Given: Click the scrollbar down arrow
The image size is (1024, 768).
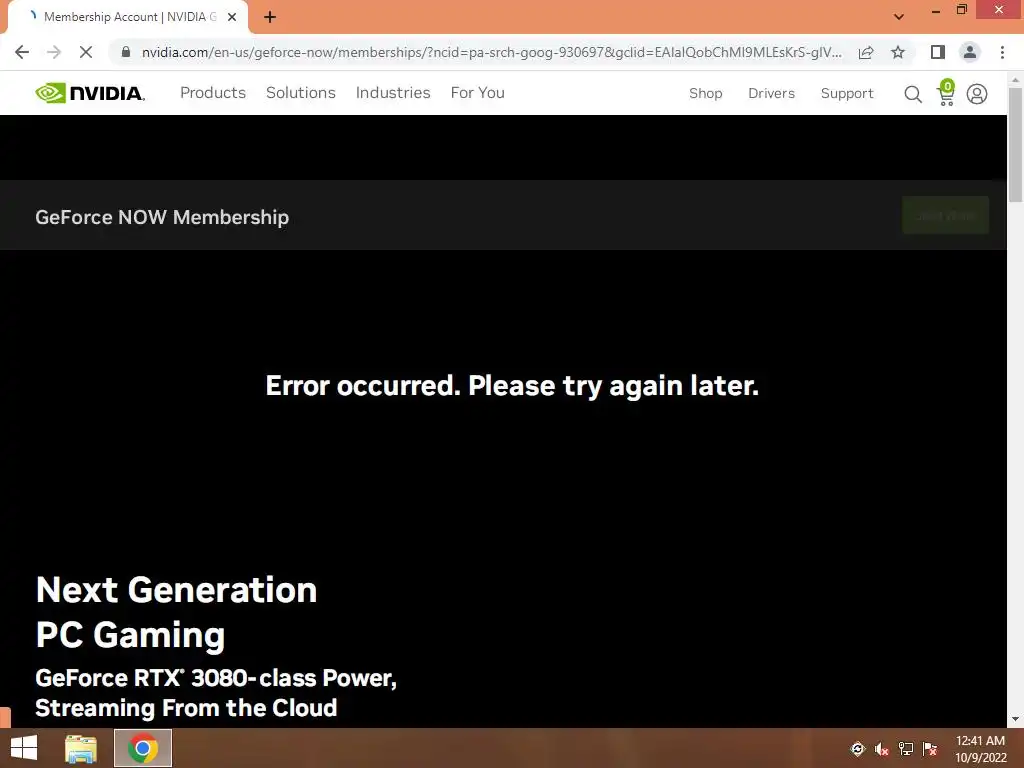Looking at the screenshot, I should click(1015, 720).
